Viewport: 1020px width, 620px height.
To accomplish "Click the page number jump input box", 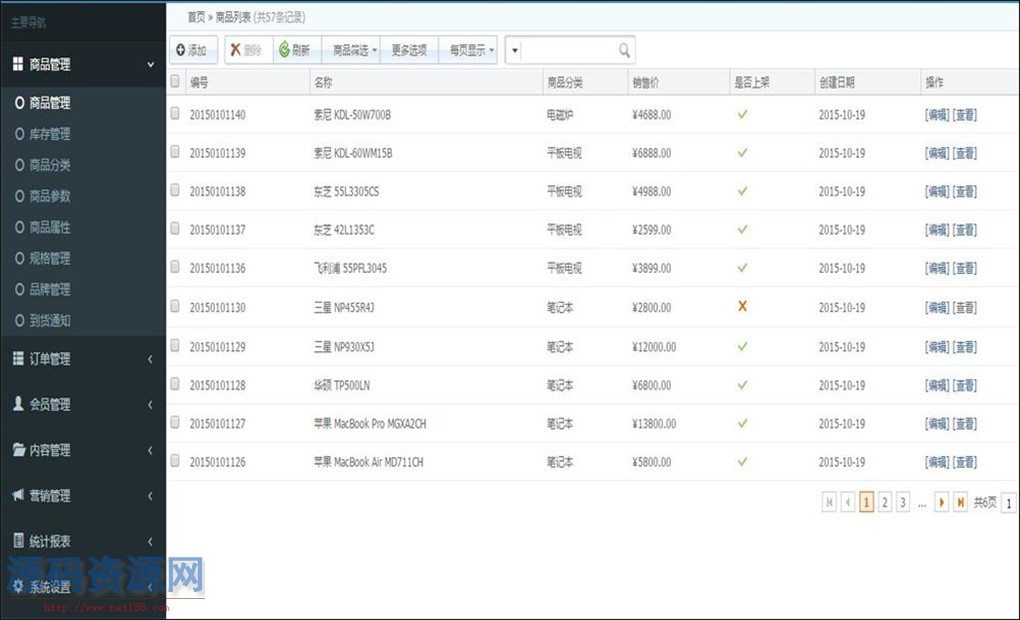I will pyautogui.click(x=1008, y=502).
